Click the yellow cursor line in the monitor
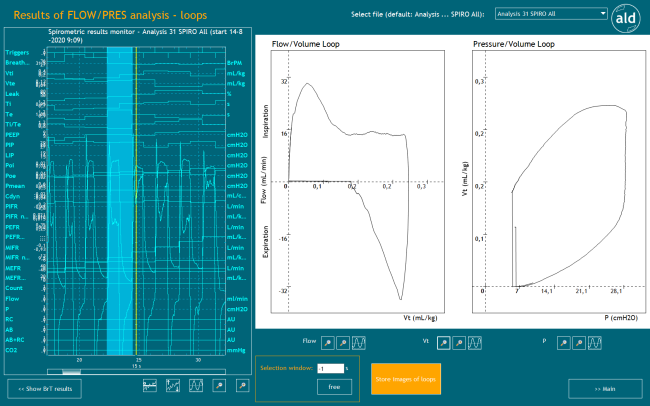The width and height of the screenshot is (650, 406). (x=135, y=200)
